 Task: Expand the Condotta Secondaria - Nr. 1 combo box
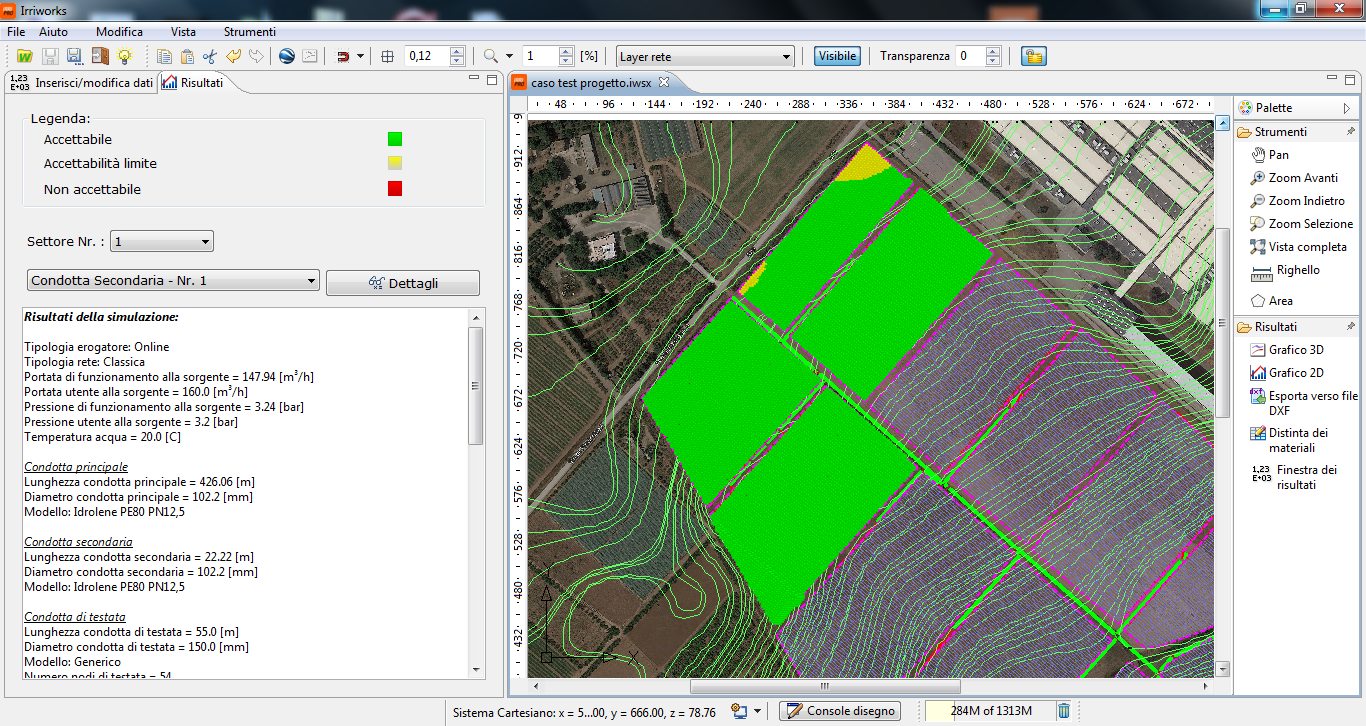pos(173,281)
